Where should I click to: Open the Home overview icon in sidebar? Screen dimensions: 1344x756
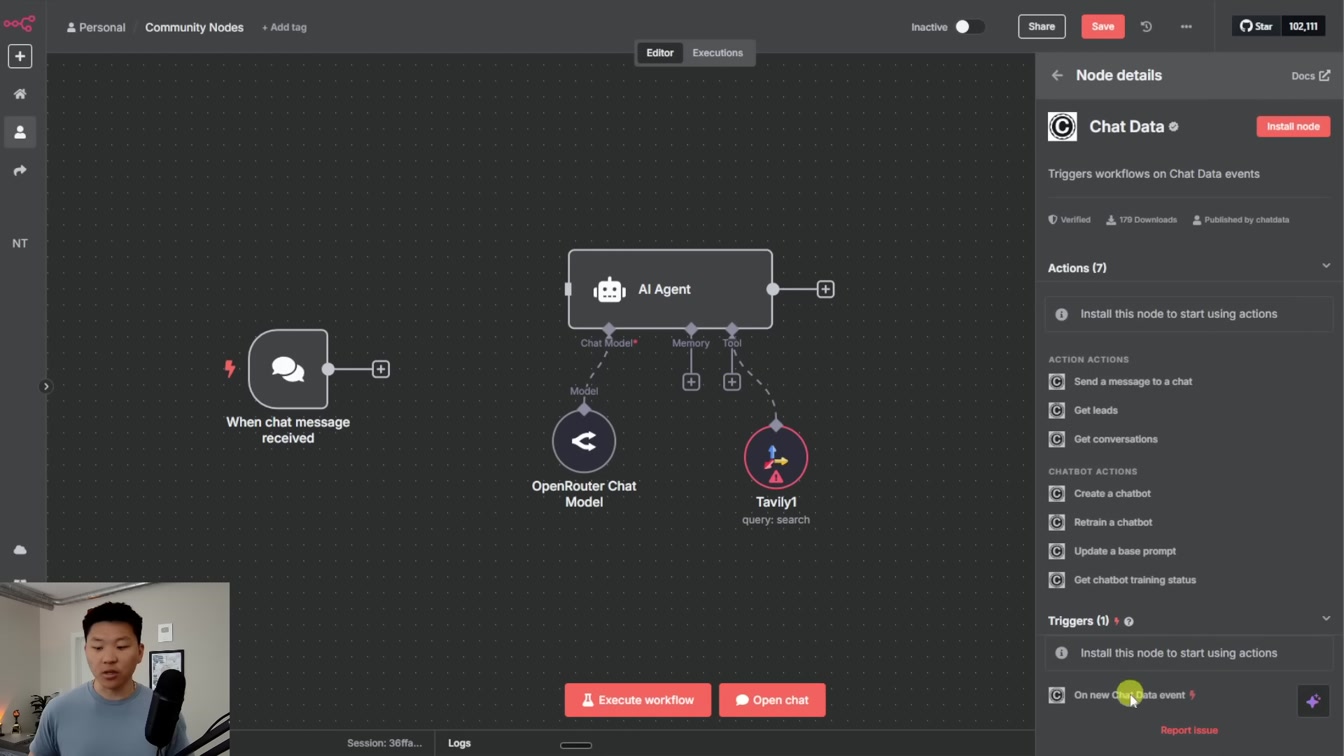[20, 94]
